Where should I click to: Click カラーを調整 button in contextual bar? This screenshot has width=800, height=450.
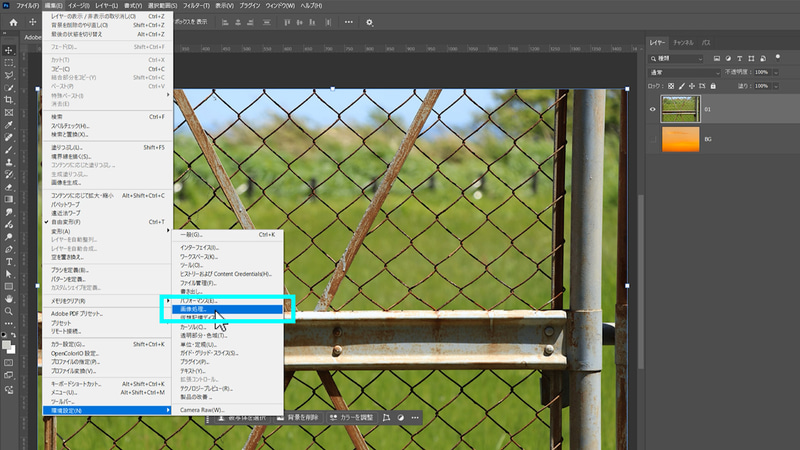click(352, 417)
